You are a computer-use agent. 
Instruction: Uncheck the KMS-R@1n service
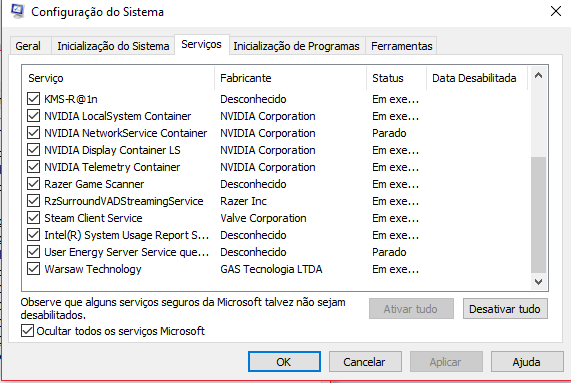pyautogui.click(x=34, y=99)
